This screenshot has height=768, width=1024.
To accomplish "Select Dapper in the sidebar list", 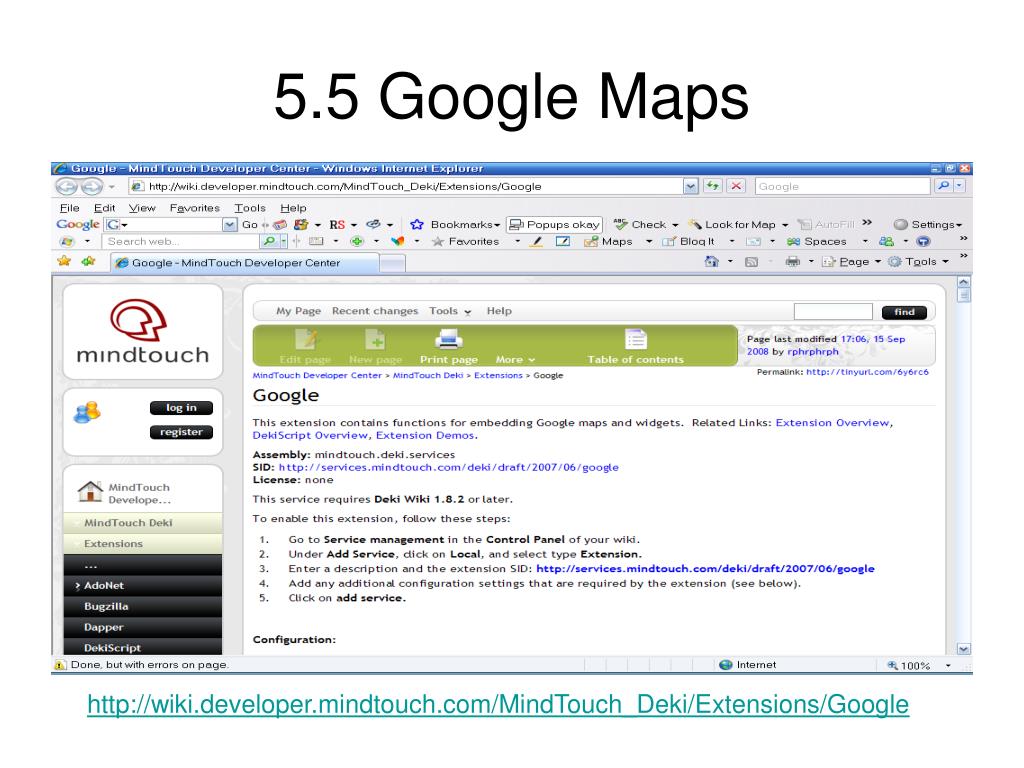I will pyautogui.click(x=143, y=627).
